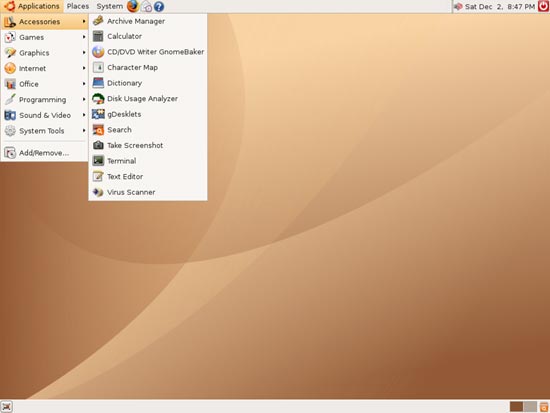The width and height of the screenshot is (550, 413).
Task: Select the first brown workspace
Action: pos(516,407)
